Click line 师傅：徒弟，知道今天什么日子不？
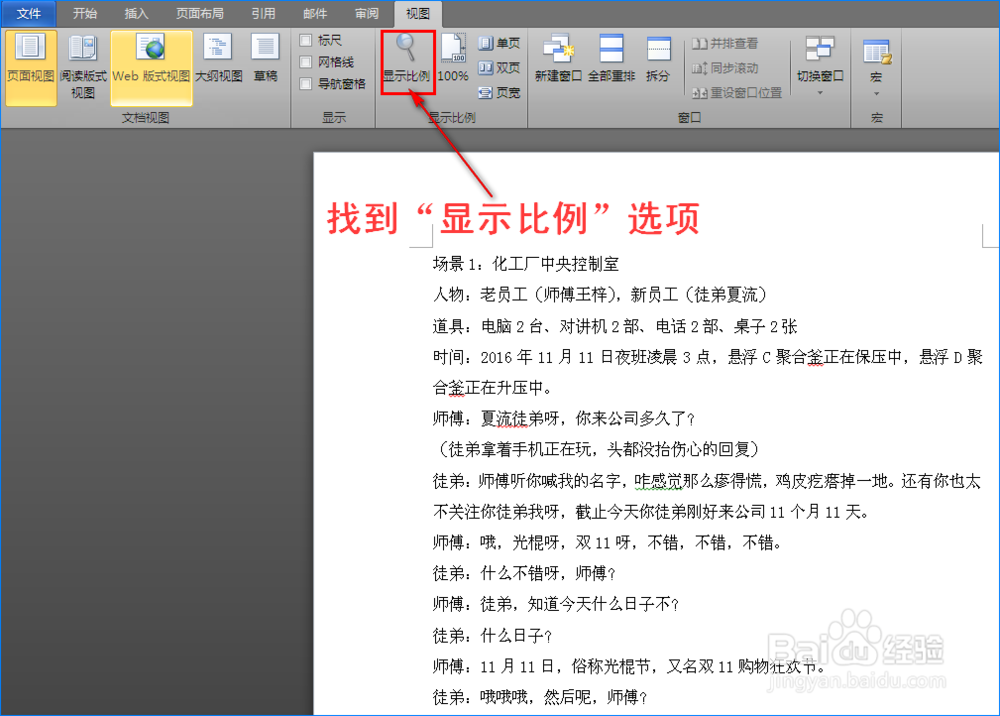Screen dimensions: 1000x716 point(556,604)
